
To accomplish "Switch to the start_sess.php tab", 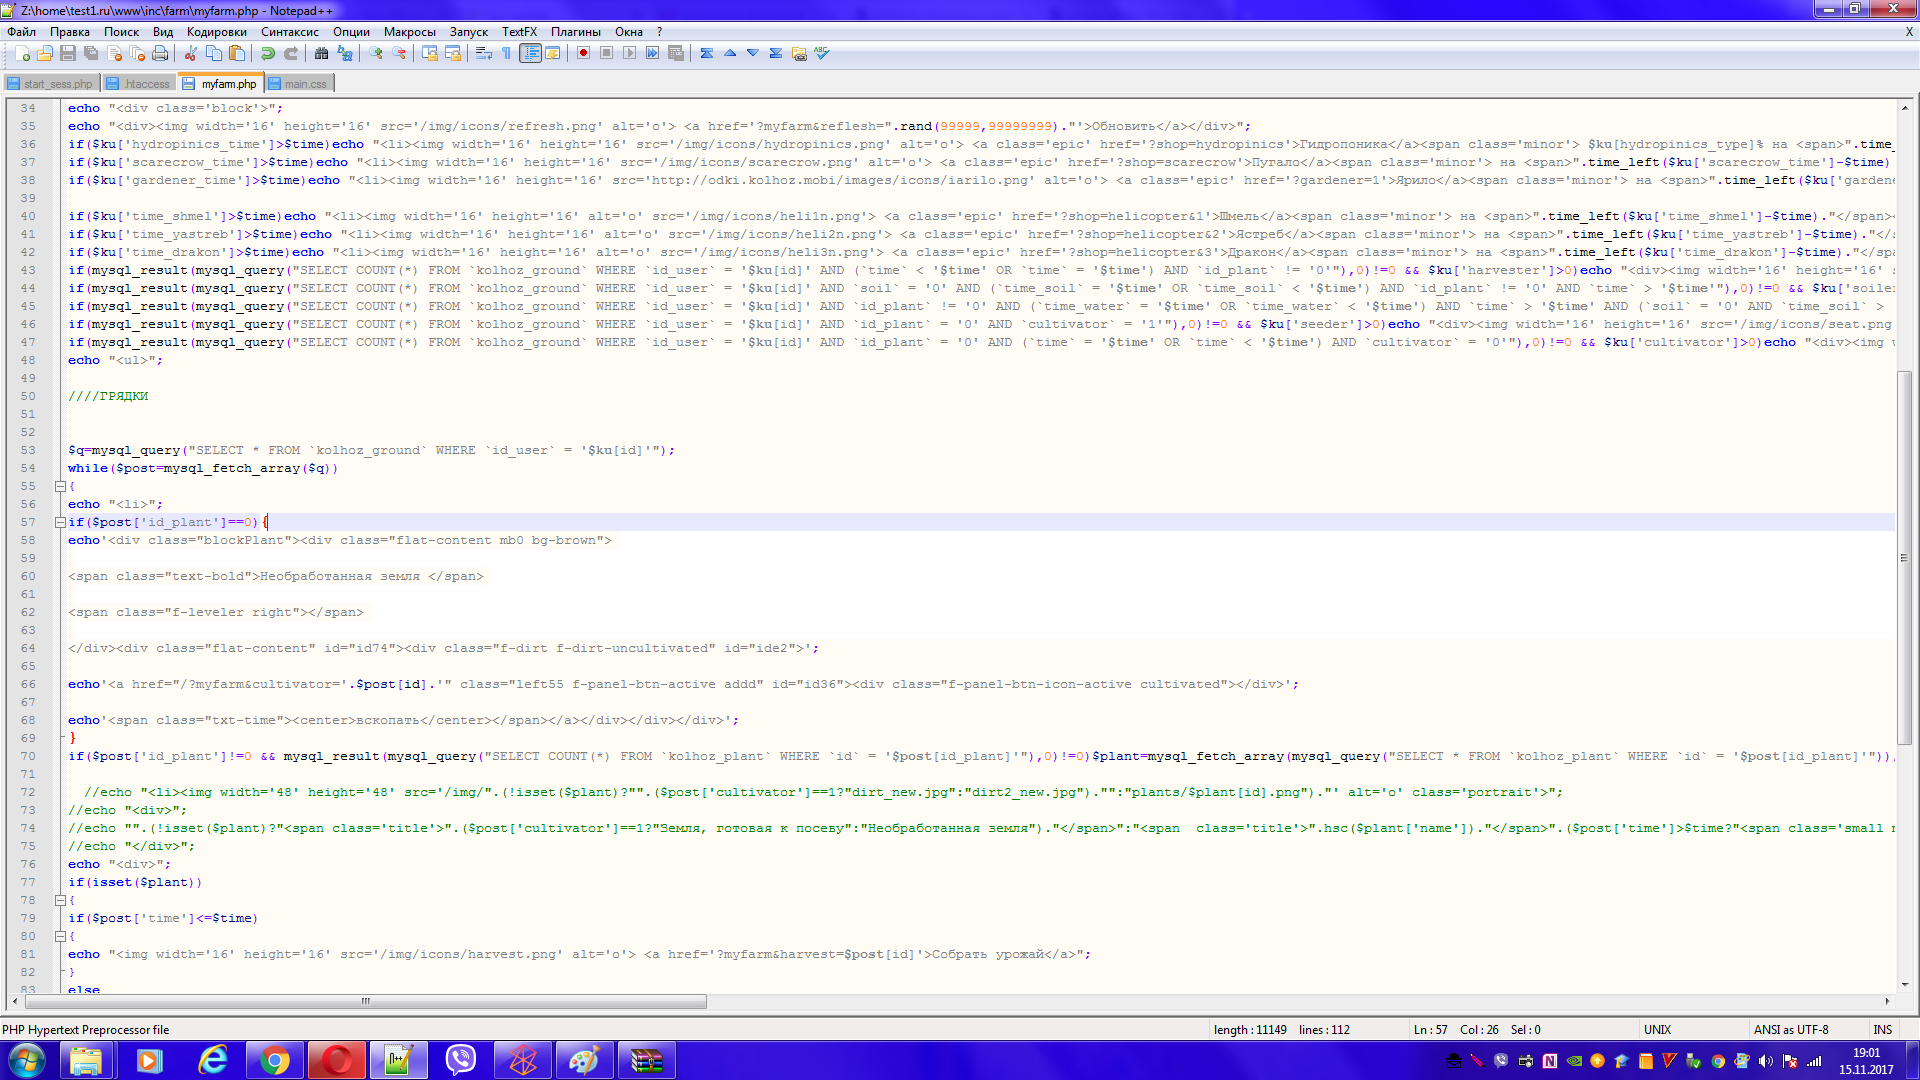I will click(51, 84).
